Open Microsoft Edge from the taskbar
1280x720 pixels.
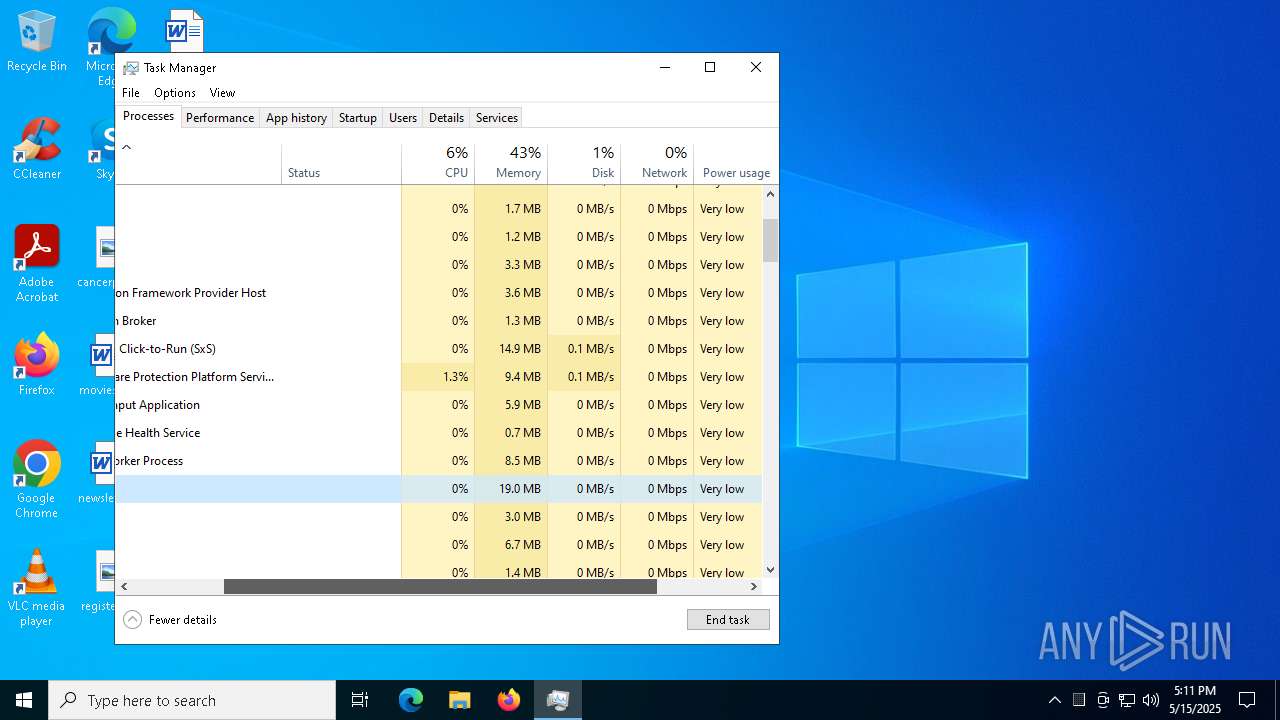point(411,700)
